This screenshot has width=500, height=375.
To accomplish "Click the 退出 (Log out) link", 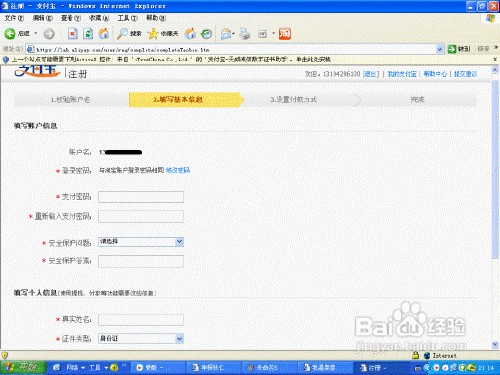I will click(371, 74).
